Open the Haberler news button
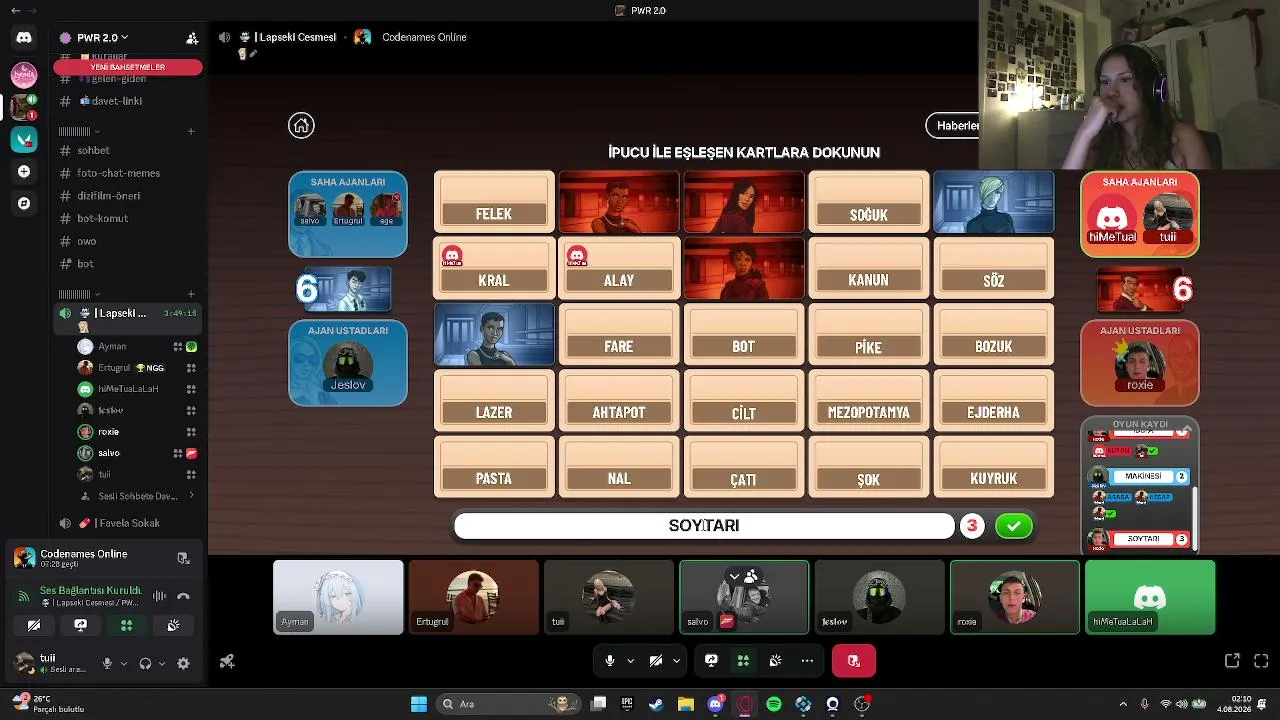The image size is (1280, 720). [953, 126]
